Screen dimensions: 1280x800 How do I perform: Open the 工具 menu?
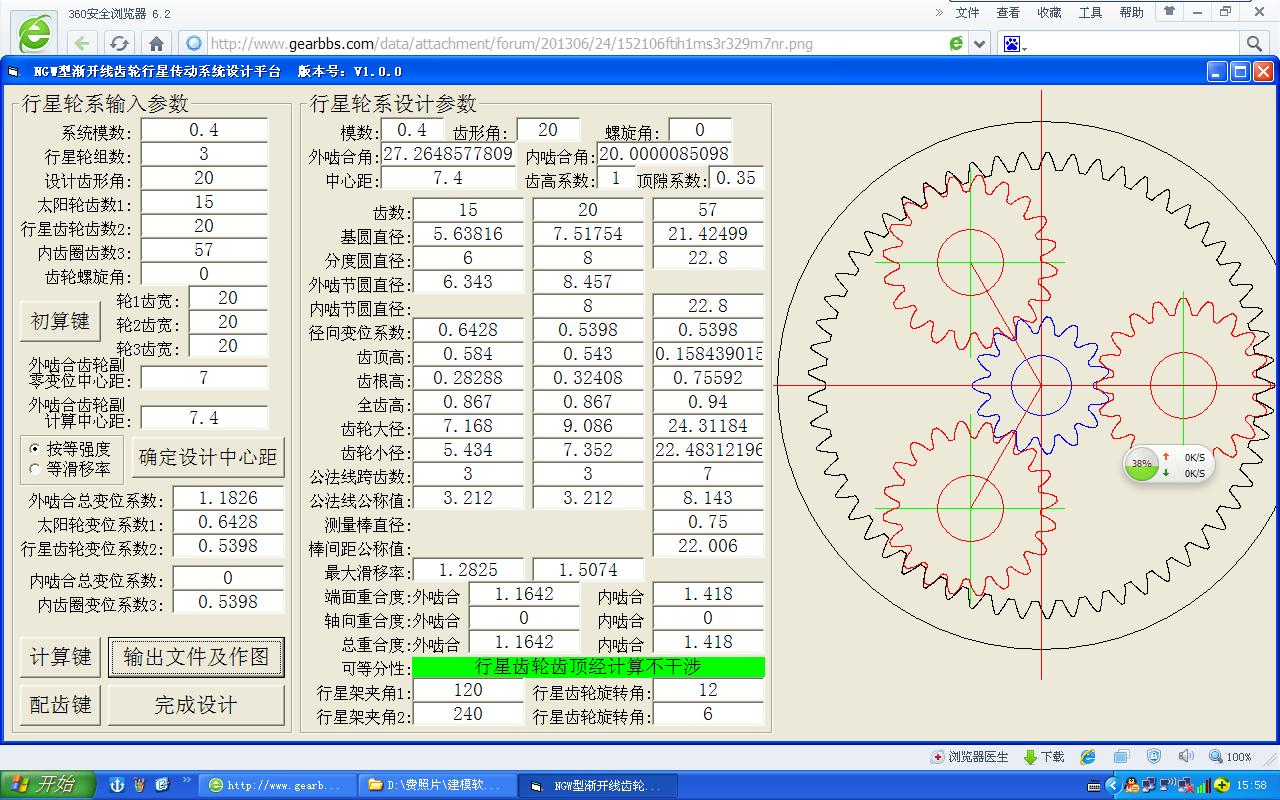point(1090,13)
